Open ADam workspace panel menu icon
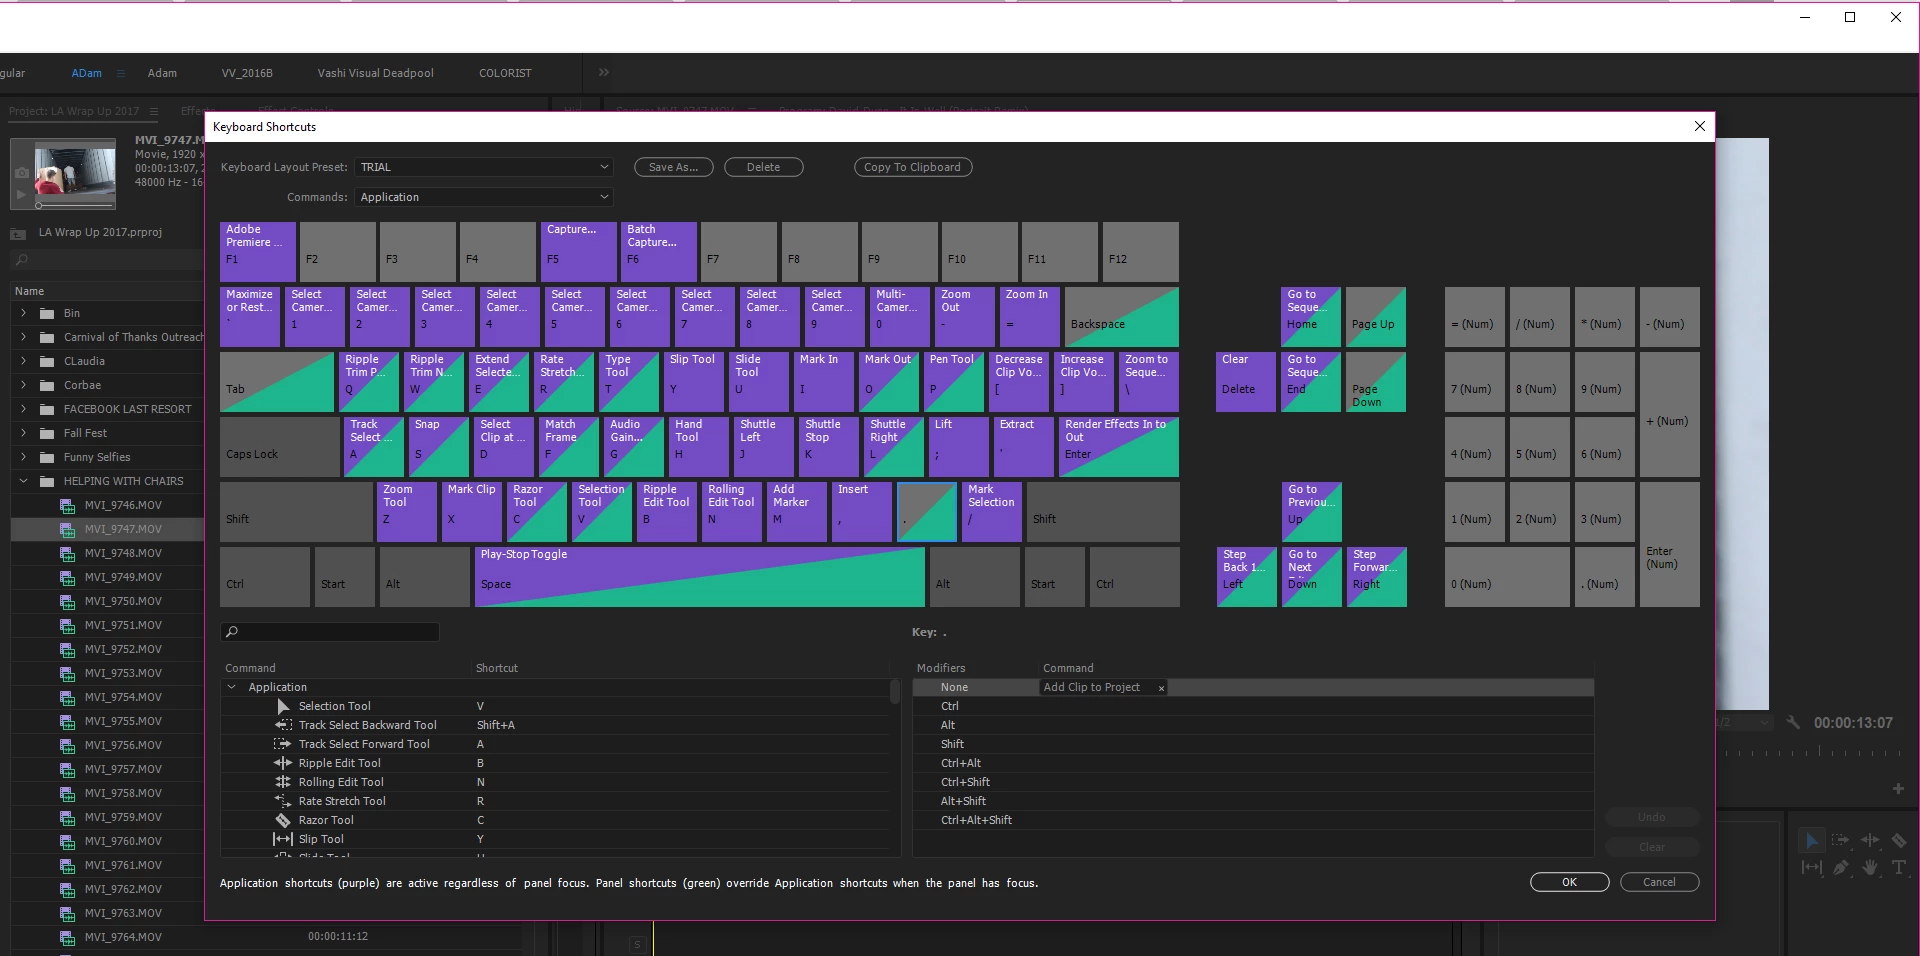Viewport: 1920px width, 956px height. 121,73
